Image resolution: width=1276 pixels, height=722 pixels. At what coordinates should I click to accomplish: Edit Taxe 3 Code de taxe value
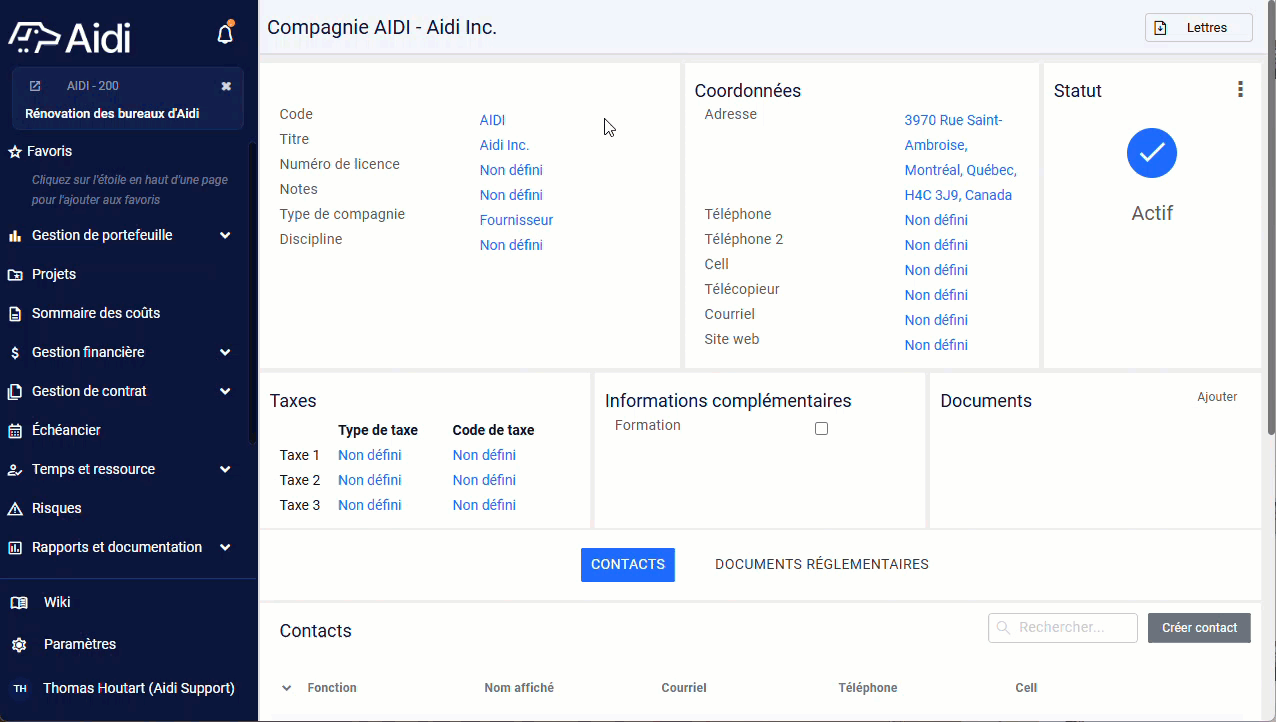click(484, 505)
